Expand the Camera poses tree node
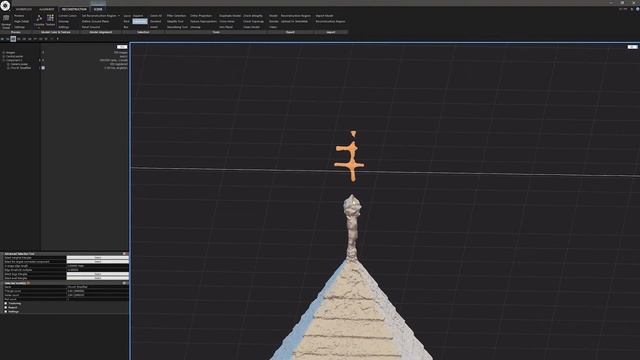This screenshot has width=640, height=360. tap(8, 64)
